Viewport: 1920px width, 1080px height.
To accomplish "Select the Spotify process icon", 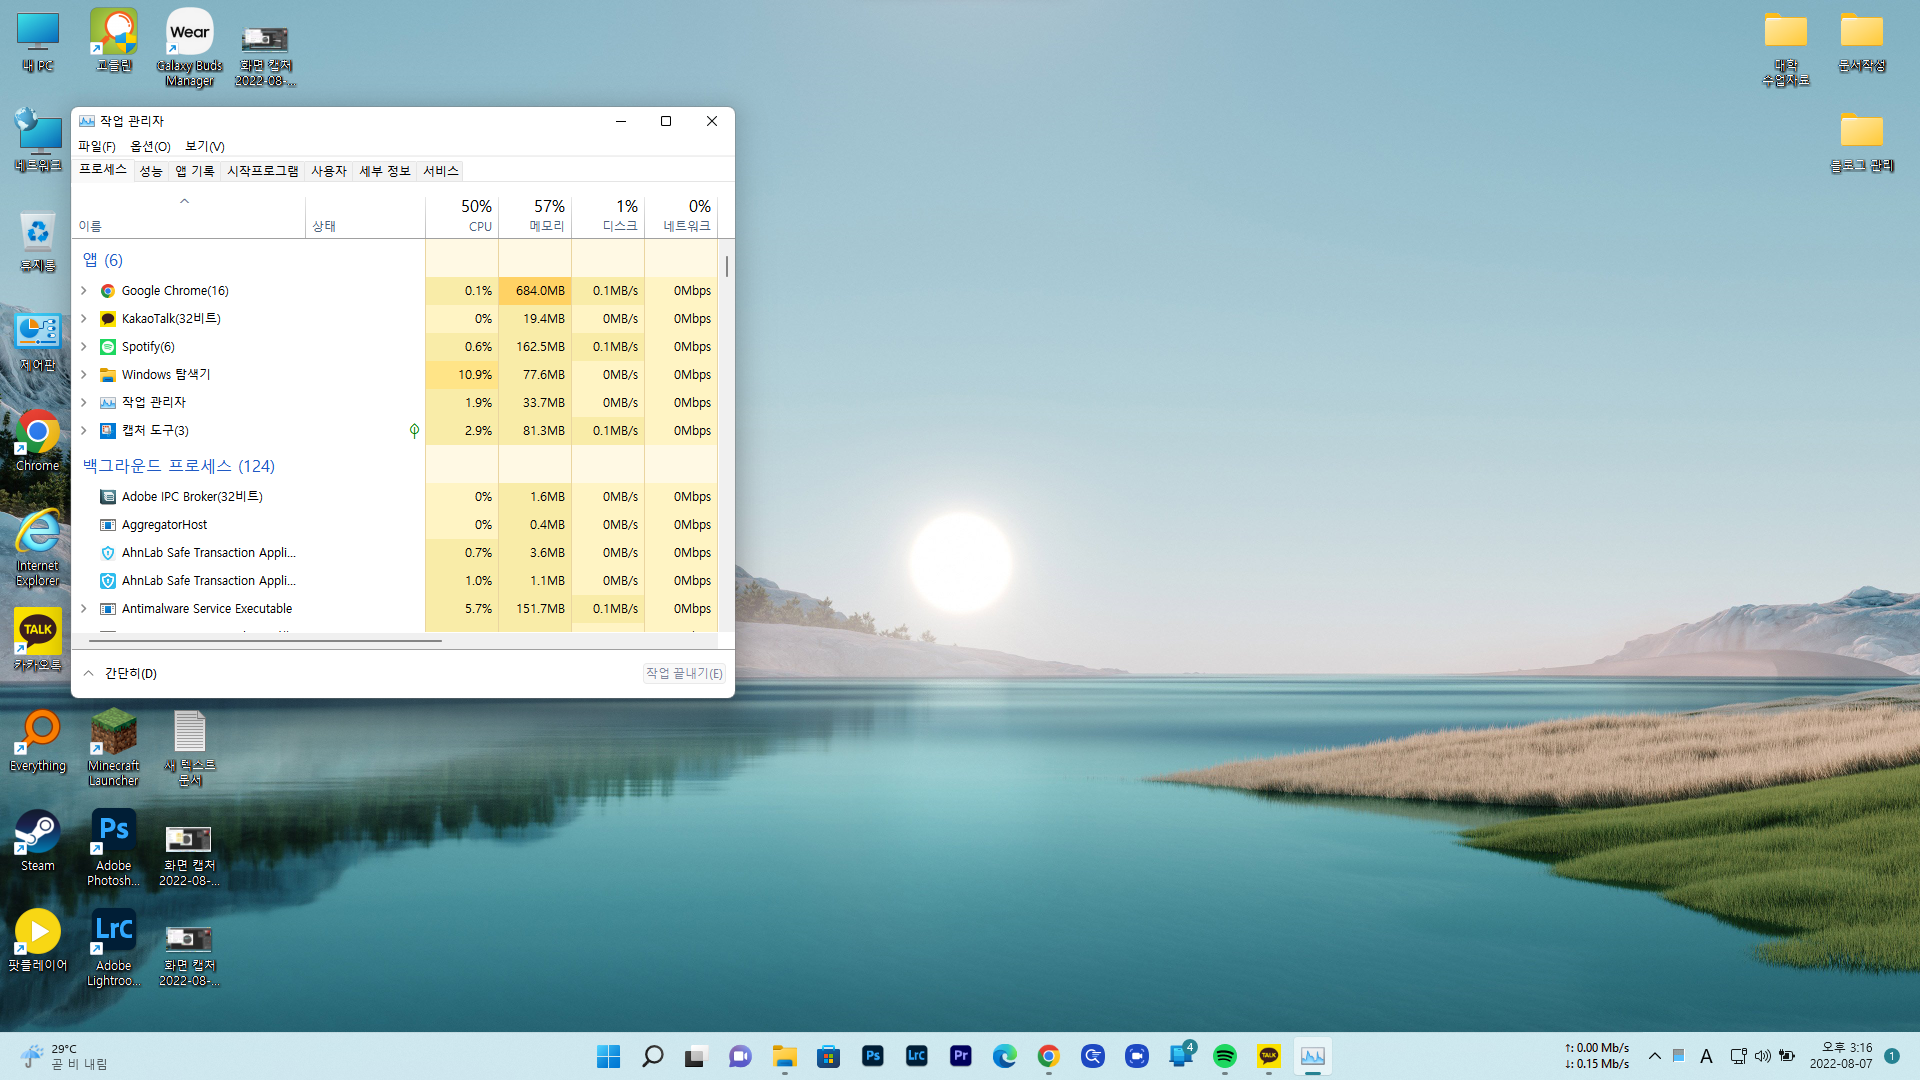I will [108, 347].
